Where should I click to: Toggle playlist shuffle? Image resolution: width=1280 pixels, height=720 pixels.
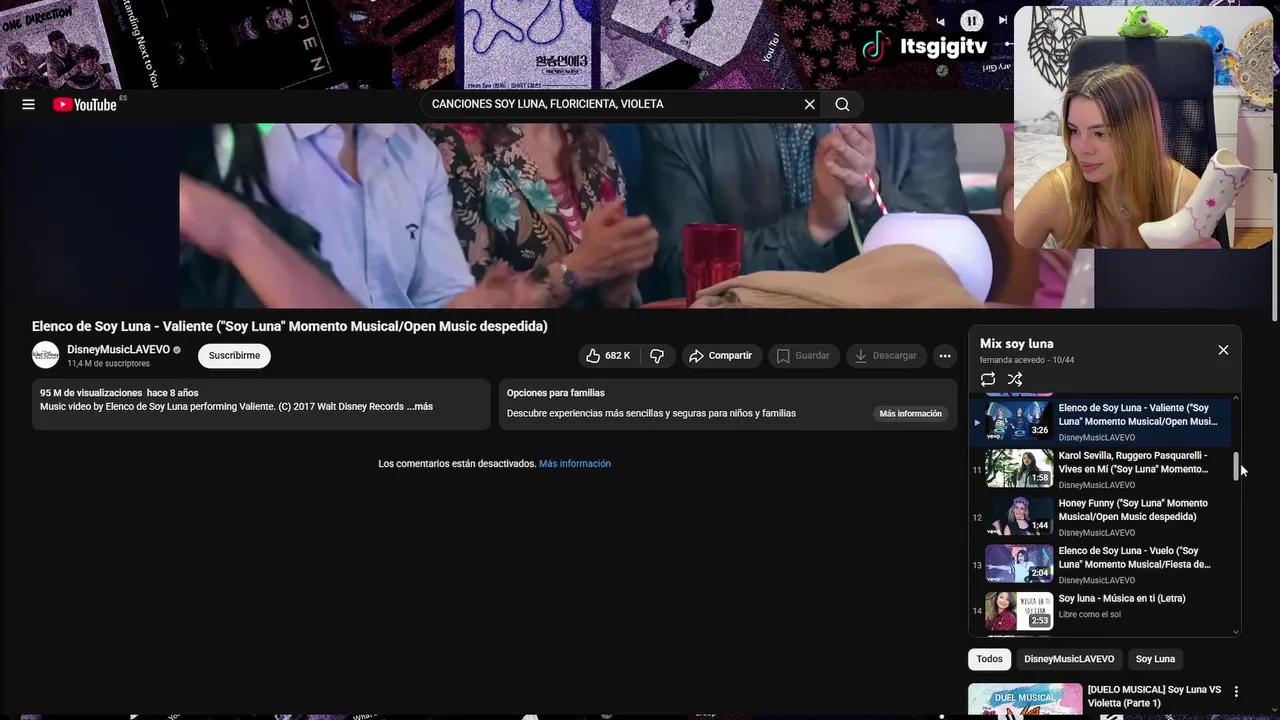(x=1015, y=379)
